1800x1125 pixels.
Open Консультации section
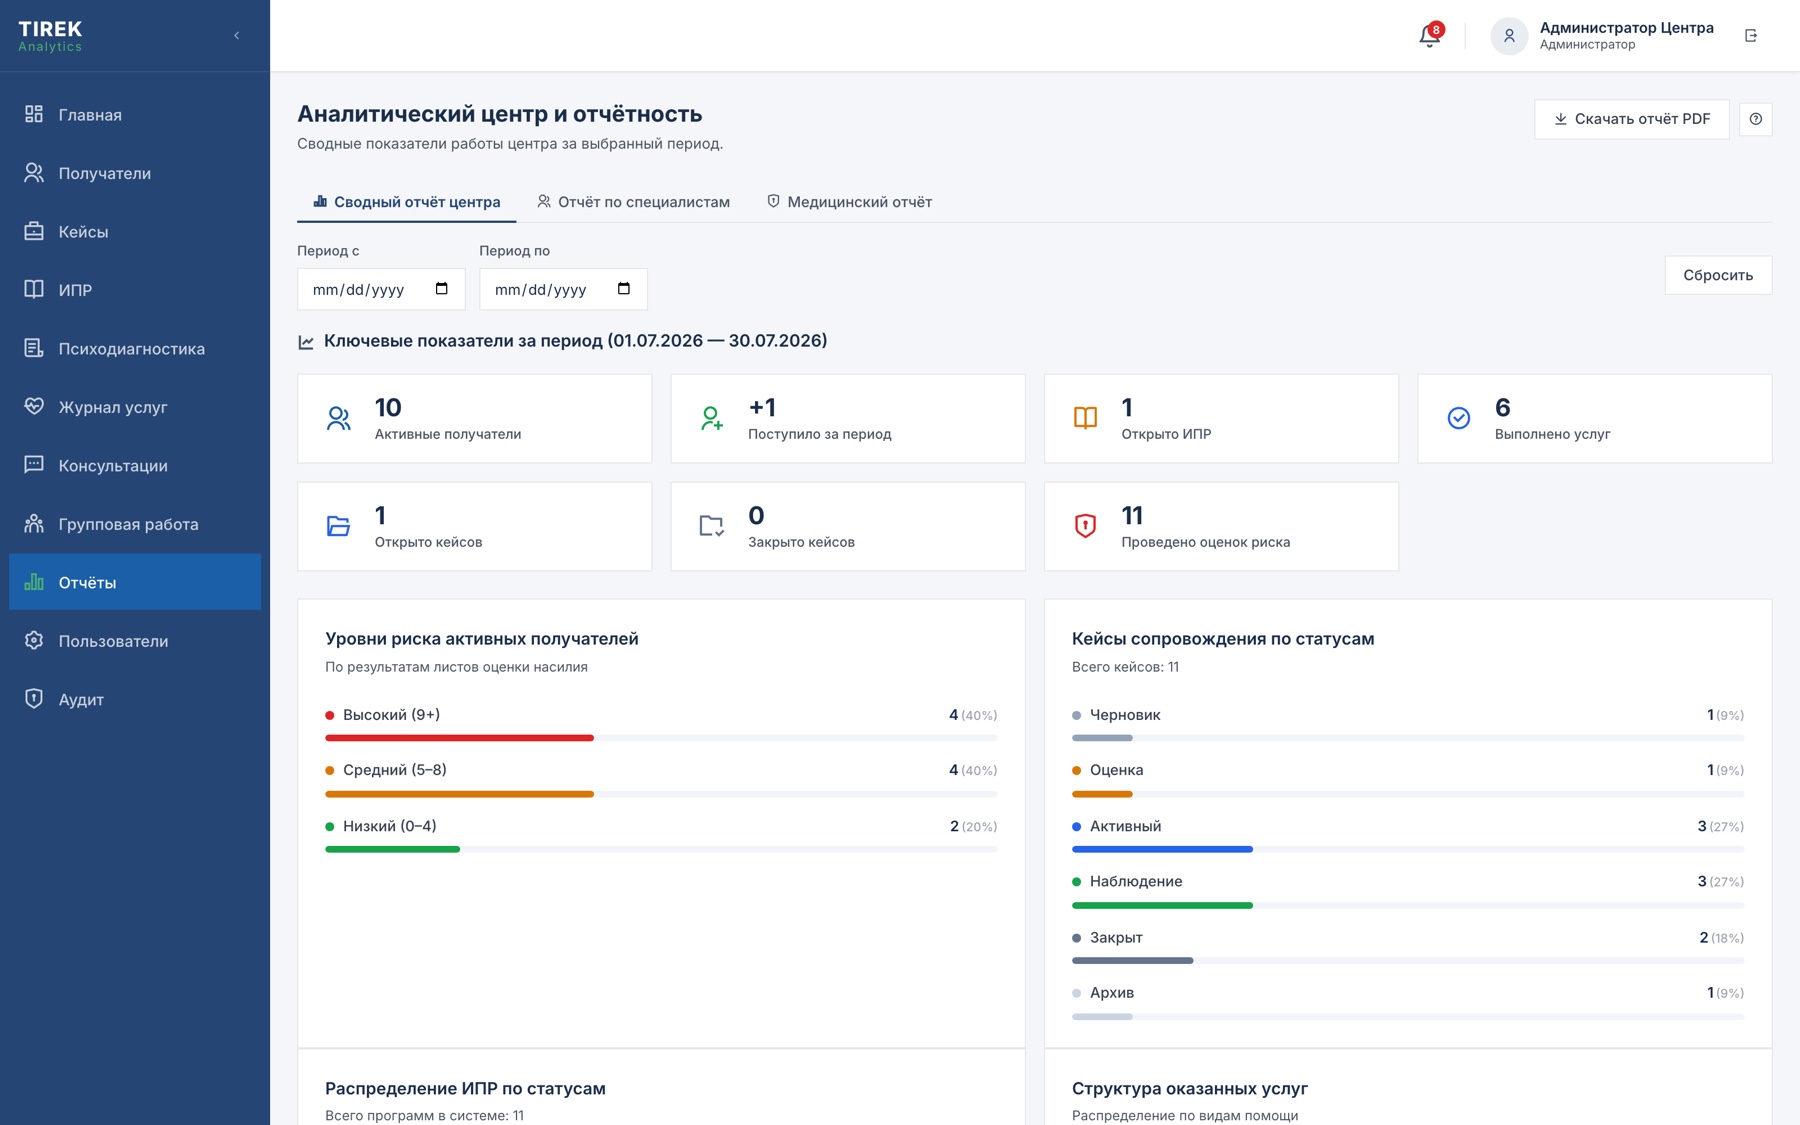click(x=135, y=466)
